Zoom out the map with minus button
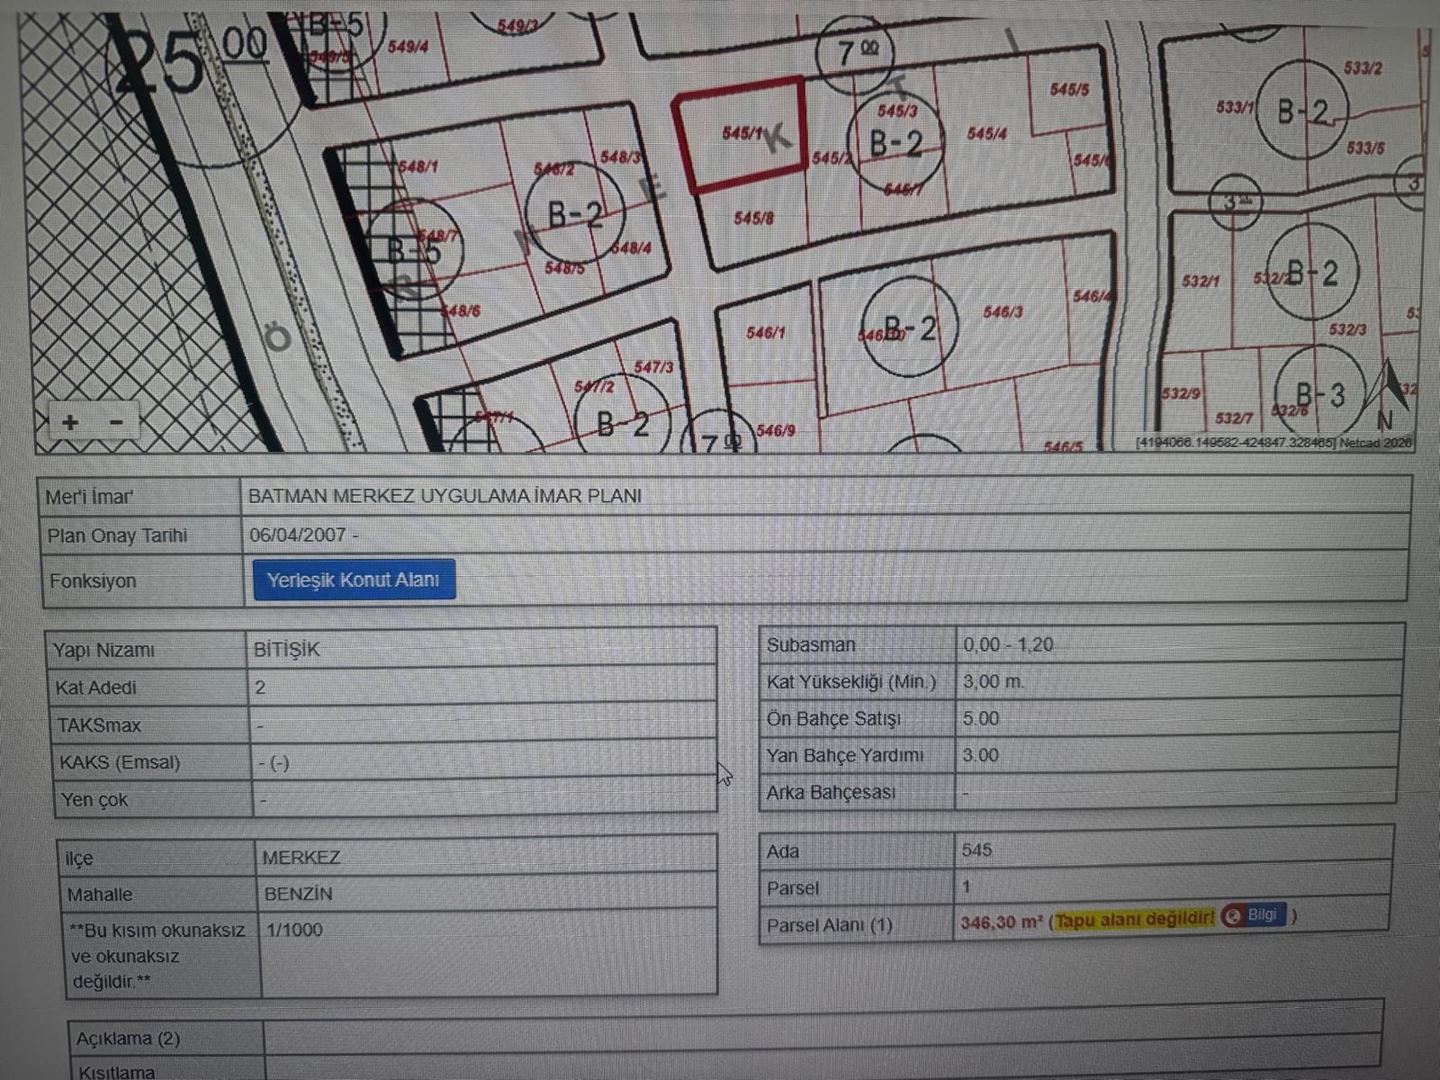Image resolution: width=1440 pixels, height=1080 pixels. coord(116,422)
